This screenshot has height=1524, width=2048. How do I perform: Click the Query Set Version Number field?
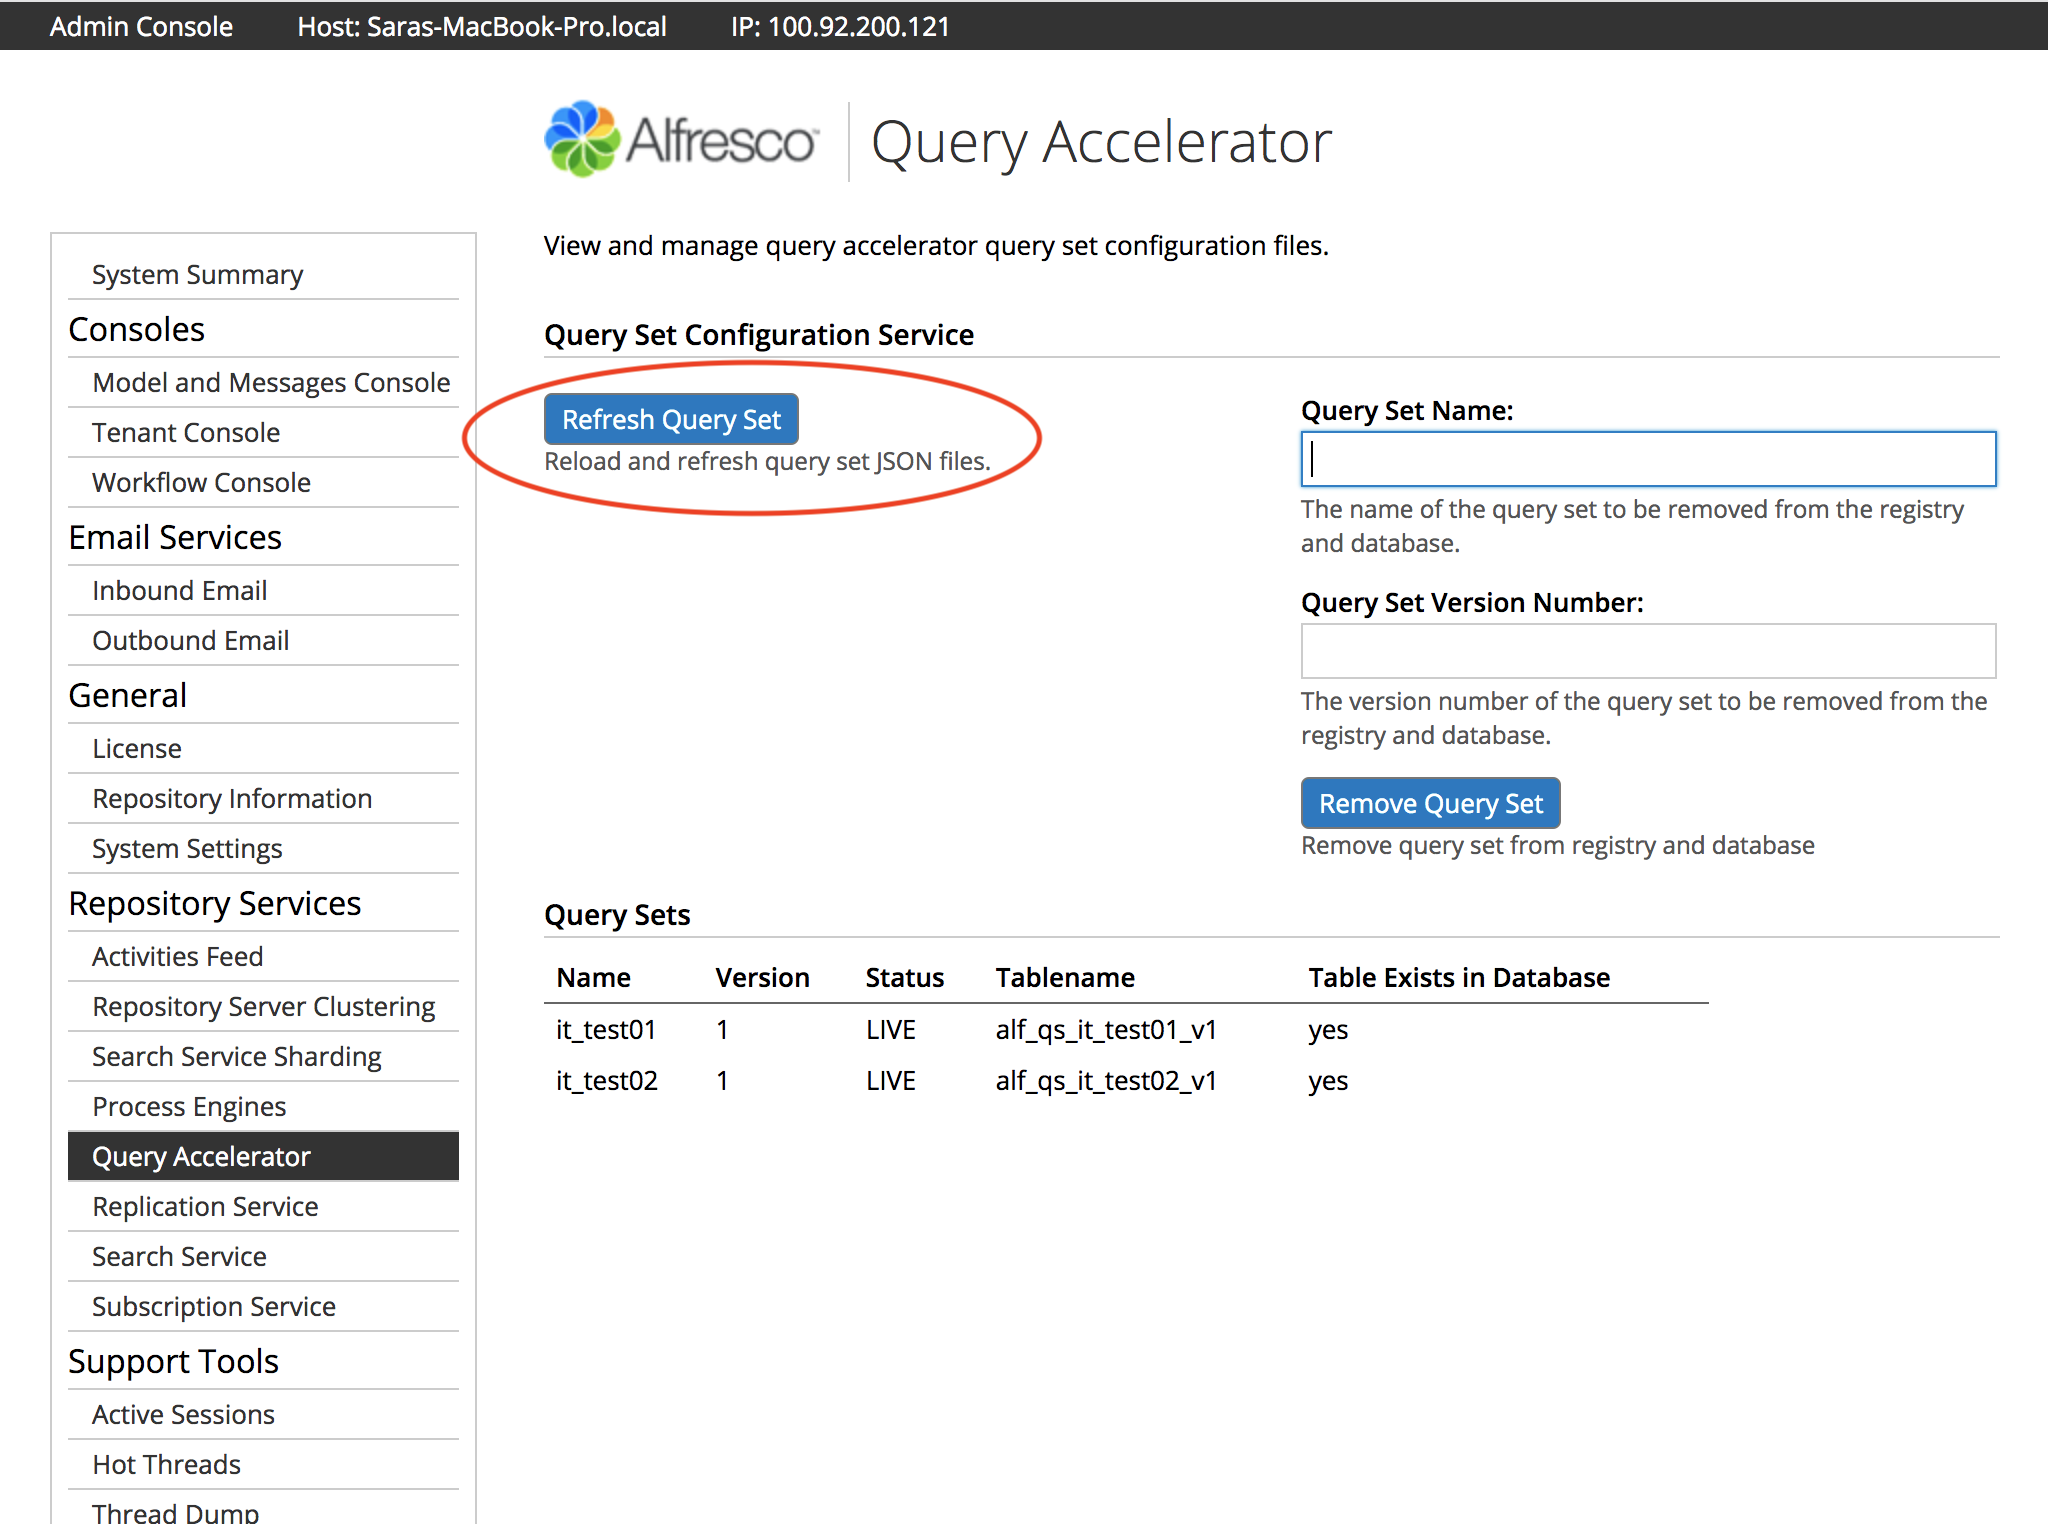(1647, 651)
